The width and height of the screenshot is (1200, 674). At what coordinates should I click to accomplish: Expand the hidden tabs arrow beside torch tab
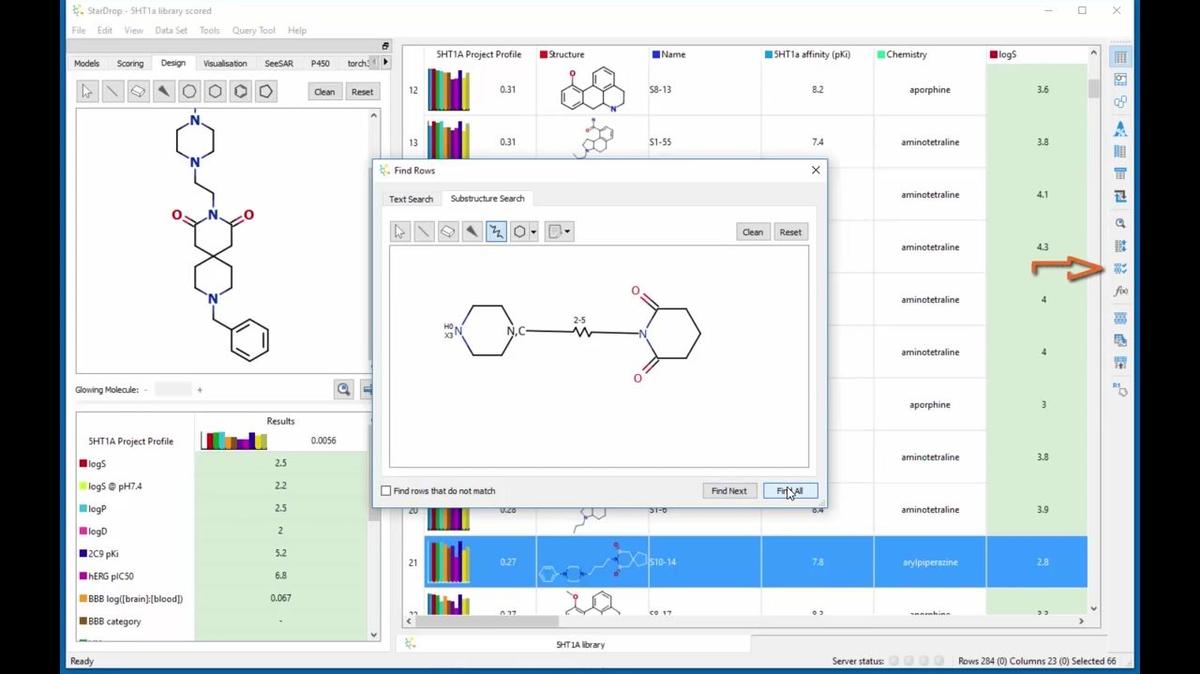[384, 62]
